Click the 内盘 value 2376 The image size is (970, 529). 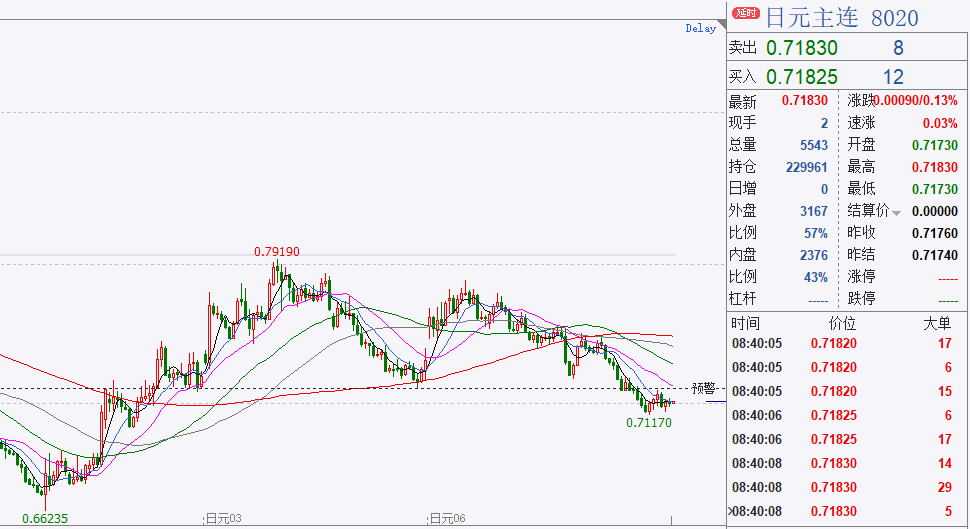tap(814, 255)
